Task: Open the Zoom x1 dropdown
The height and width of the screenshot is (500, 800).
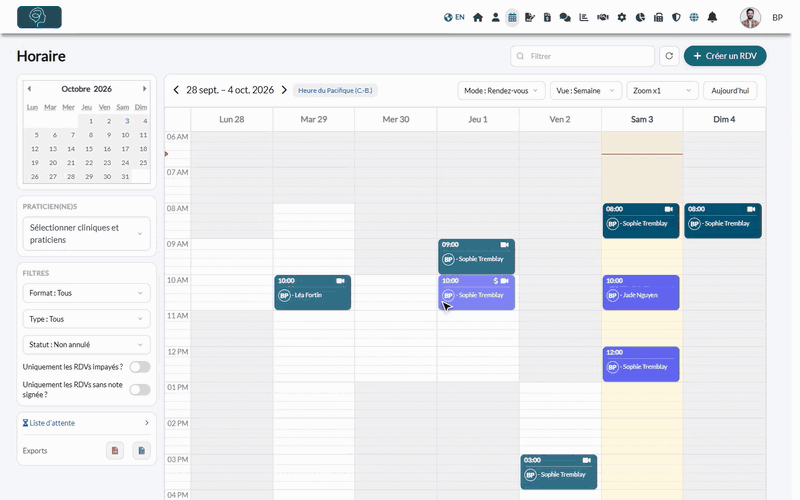Action: coord(662,91)
